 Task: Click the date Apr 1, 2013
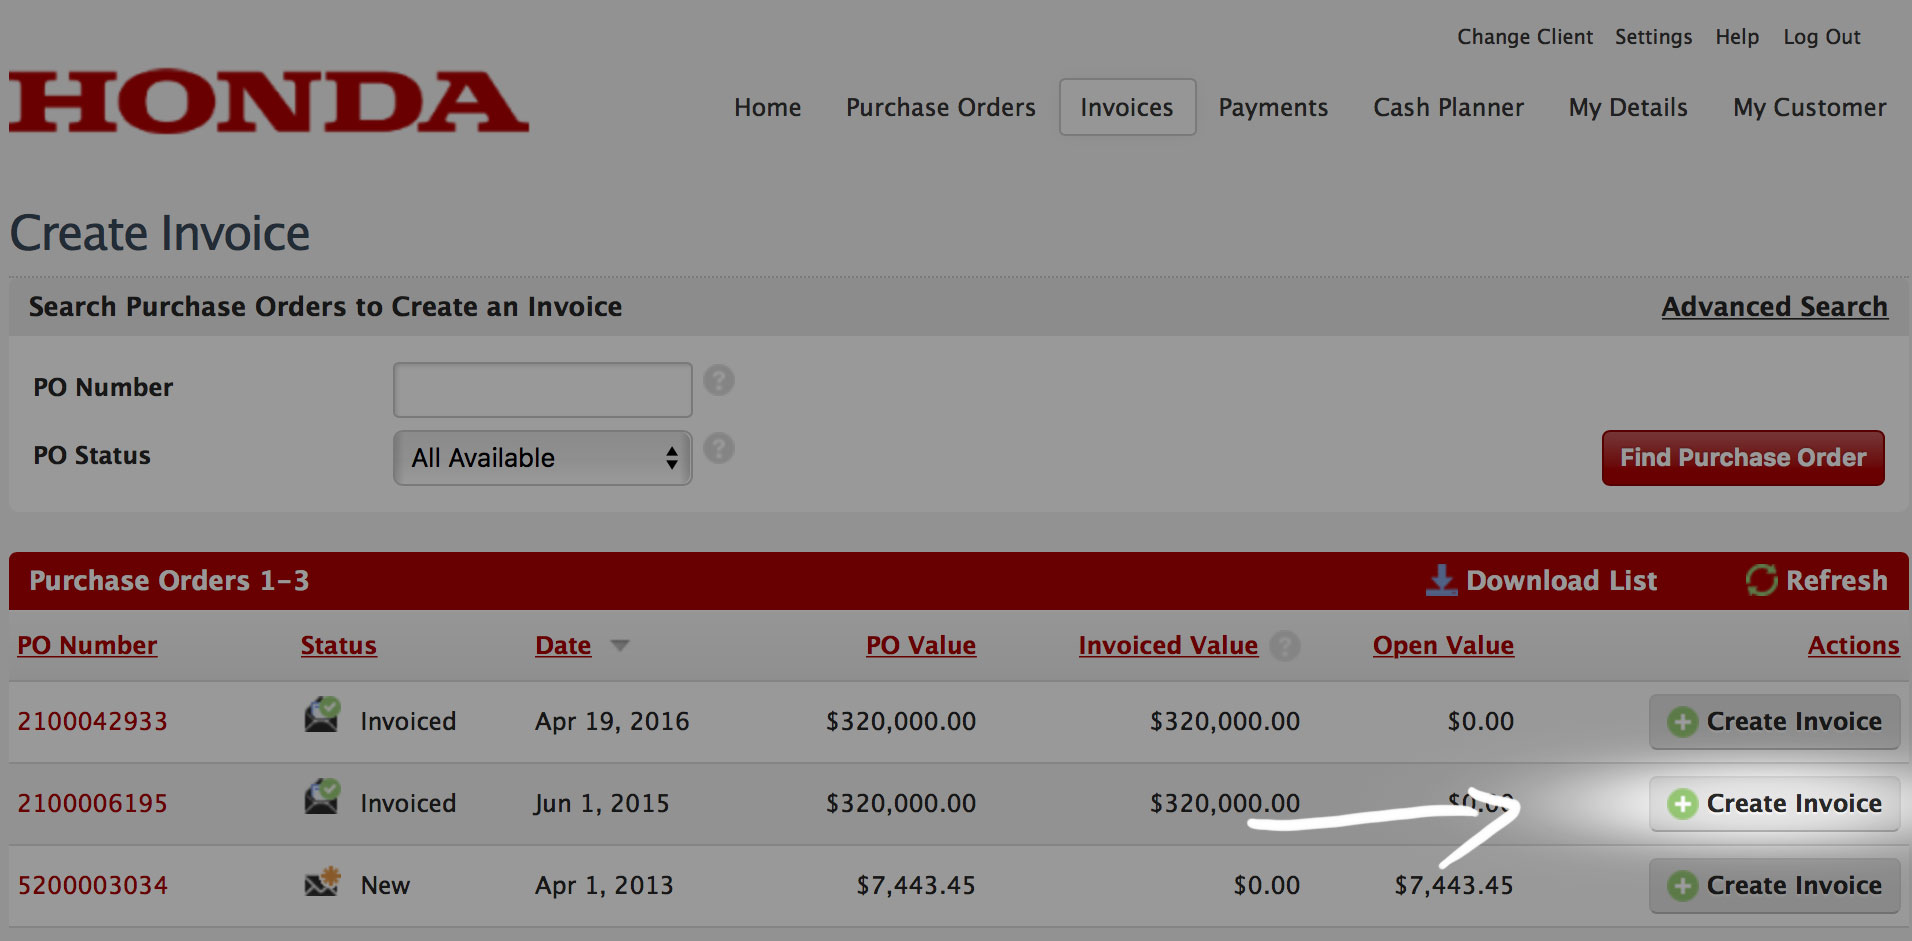604,885
